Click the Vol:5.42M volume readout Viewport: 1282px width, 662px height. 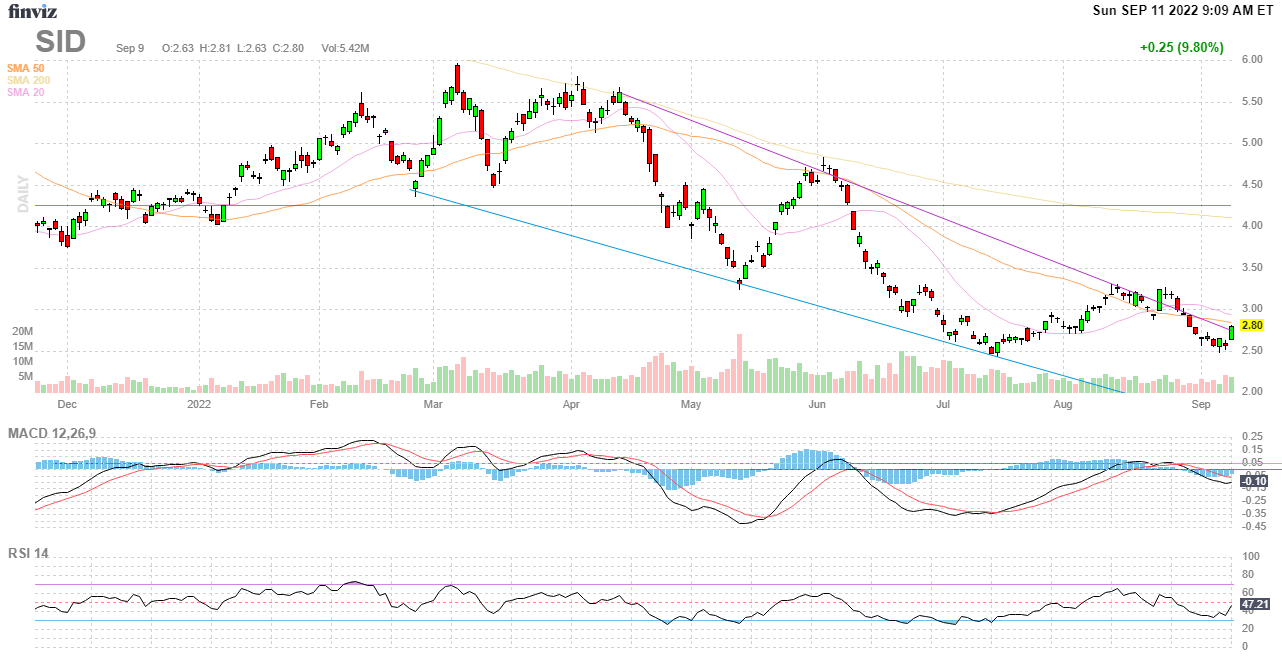pyautogui.click(x=345, y=48)
